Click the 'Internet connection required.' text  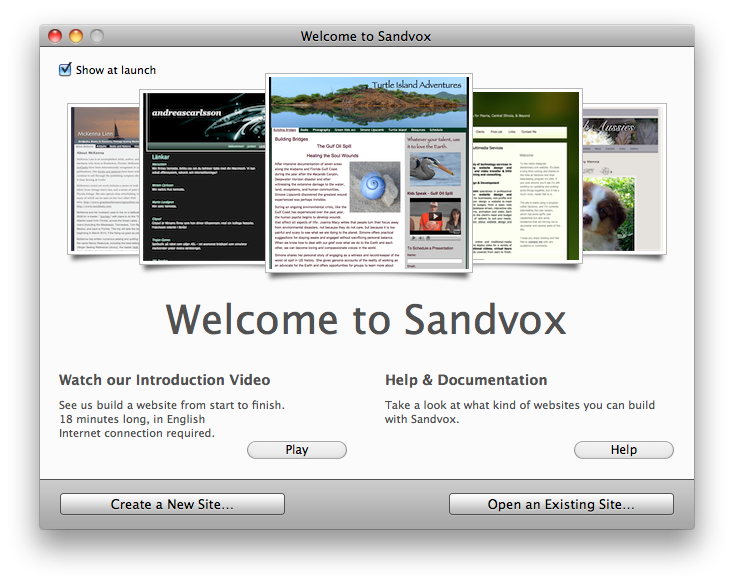(137, 433)
